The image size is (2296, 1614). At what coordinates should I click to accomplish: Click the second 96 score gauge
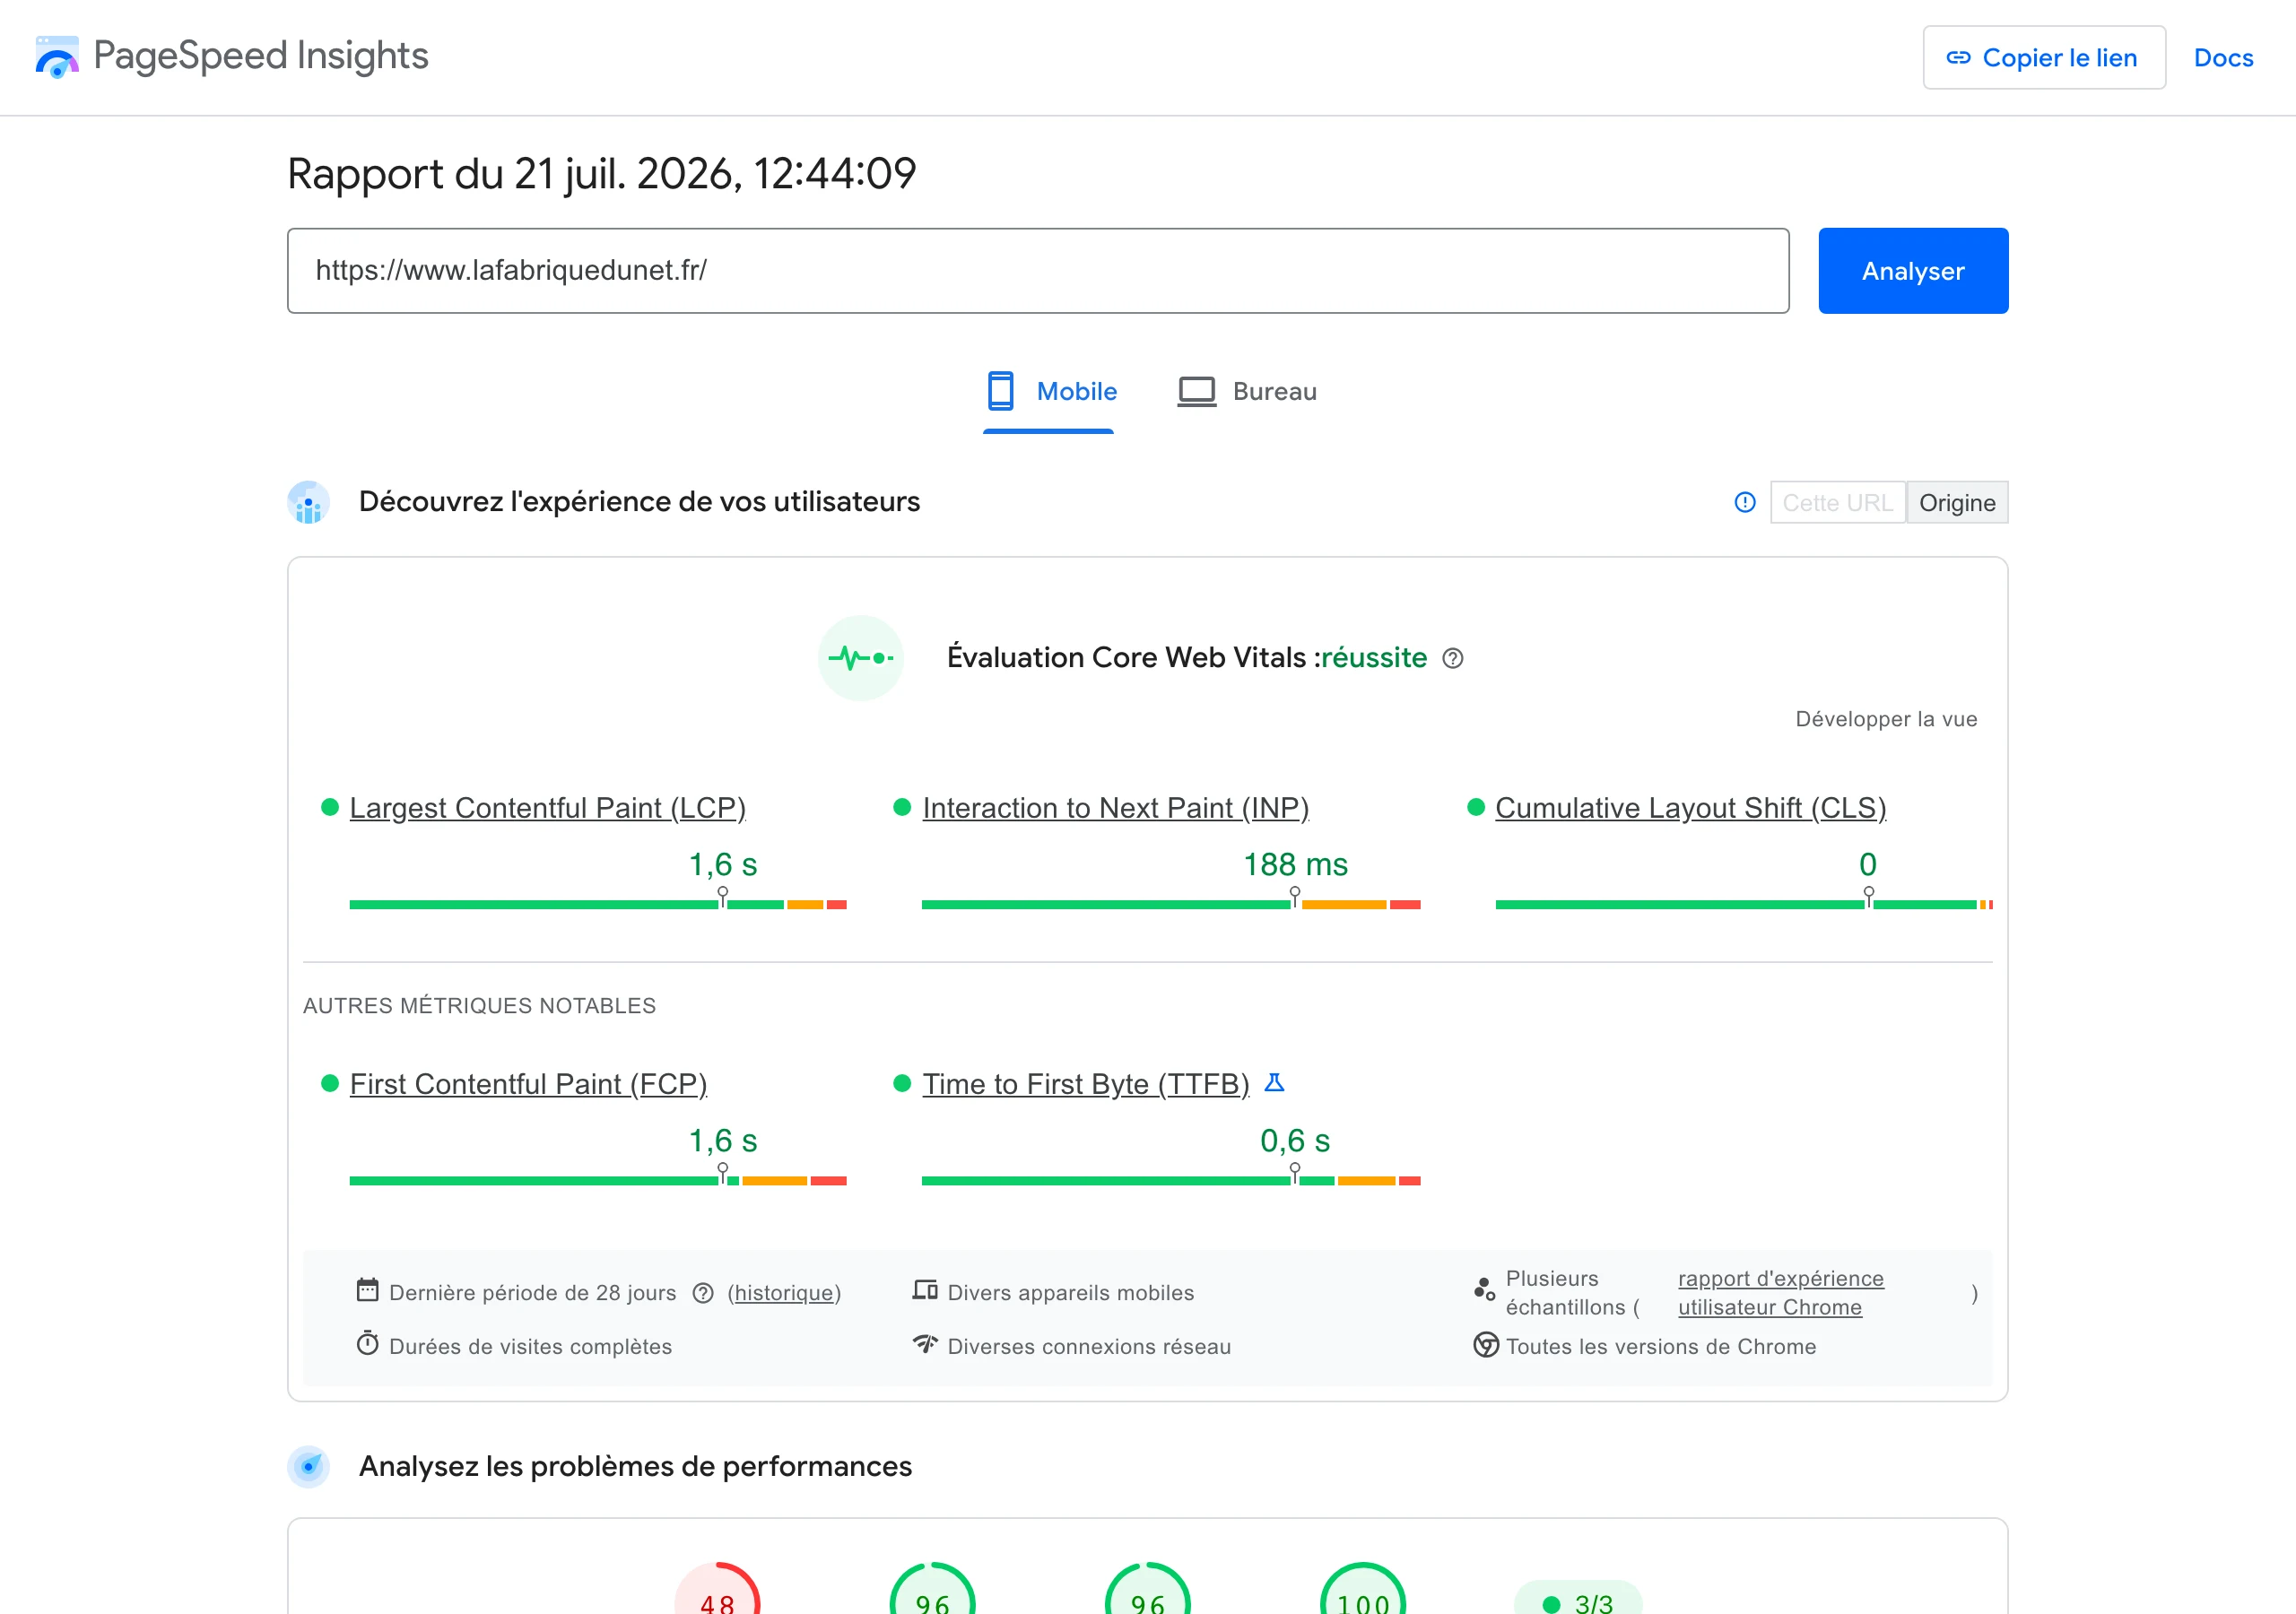[x=1147, y=1590]
